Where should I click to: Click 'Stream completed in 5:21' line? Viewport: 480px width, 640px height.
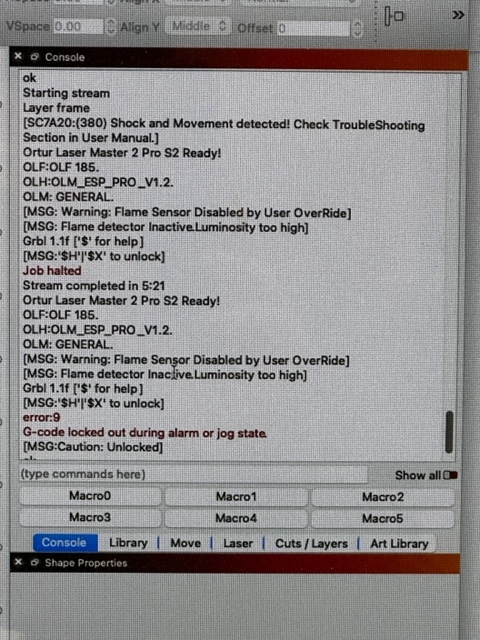[x=94, y=286]
